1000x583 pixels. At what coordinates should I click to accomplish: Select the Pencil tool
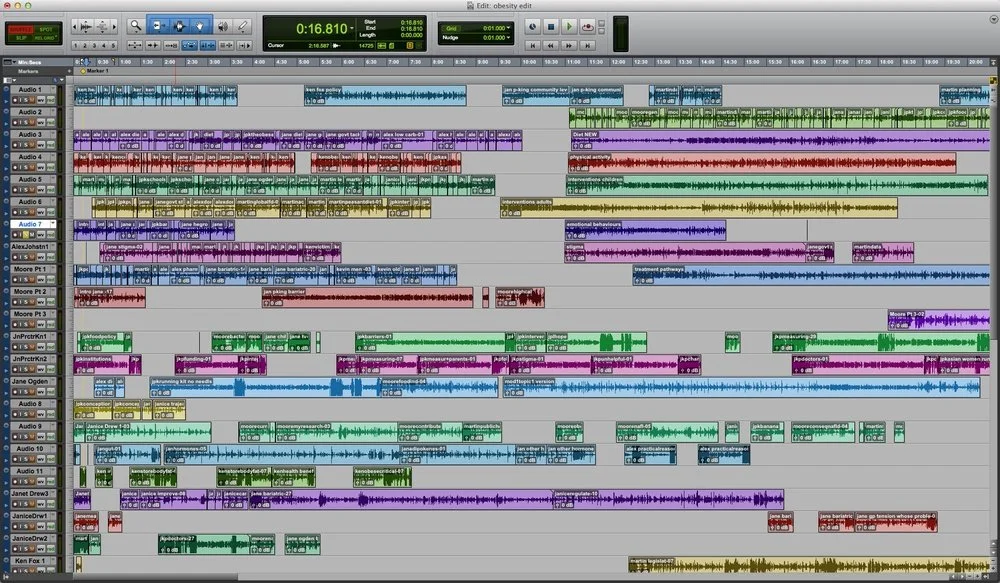click(x=242, y=26)
